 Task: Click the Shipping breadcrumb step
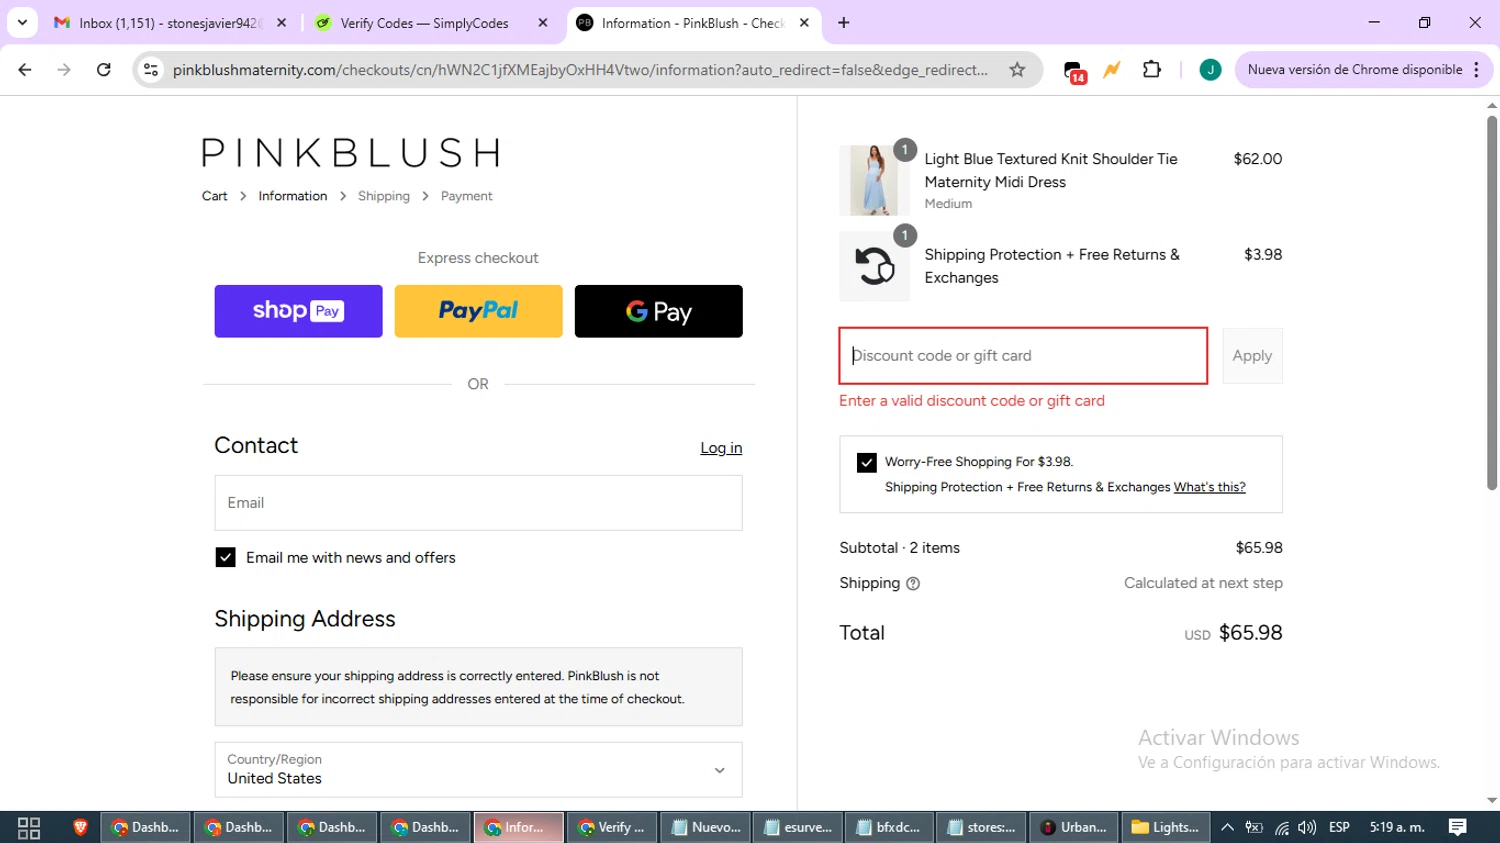click(384, 196)
